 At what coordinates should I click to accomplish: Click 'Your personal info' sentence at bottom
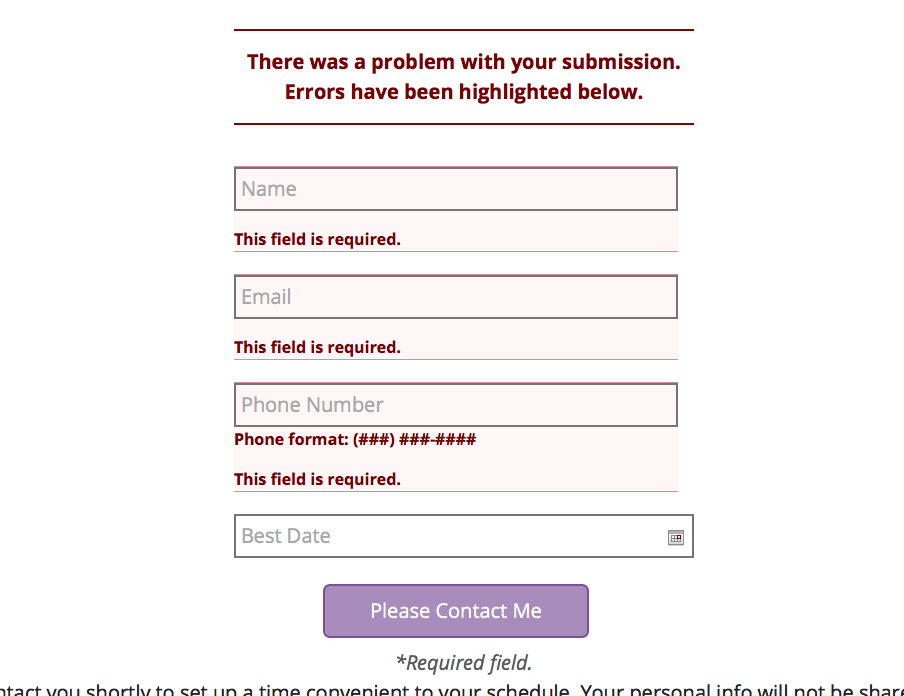[742, 690]
